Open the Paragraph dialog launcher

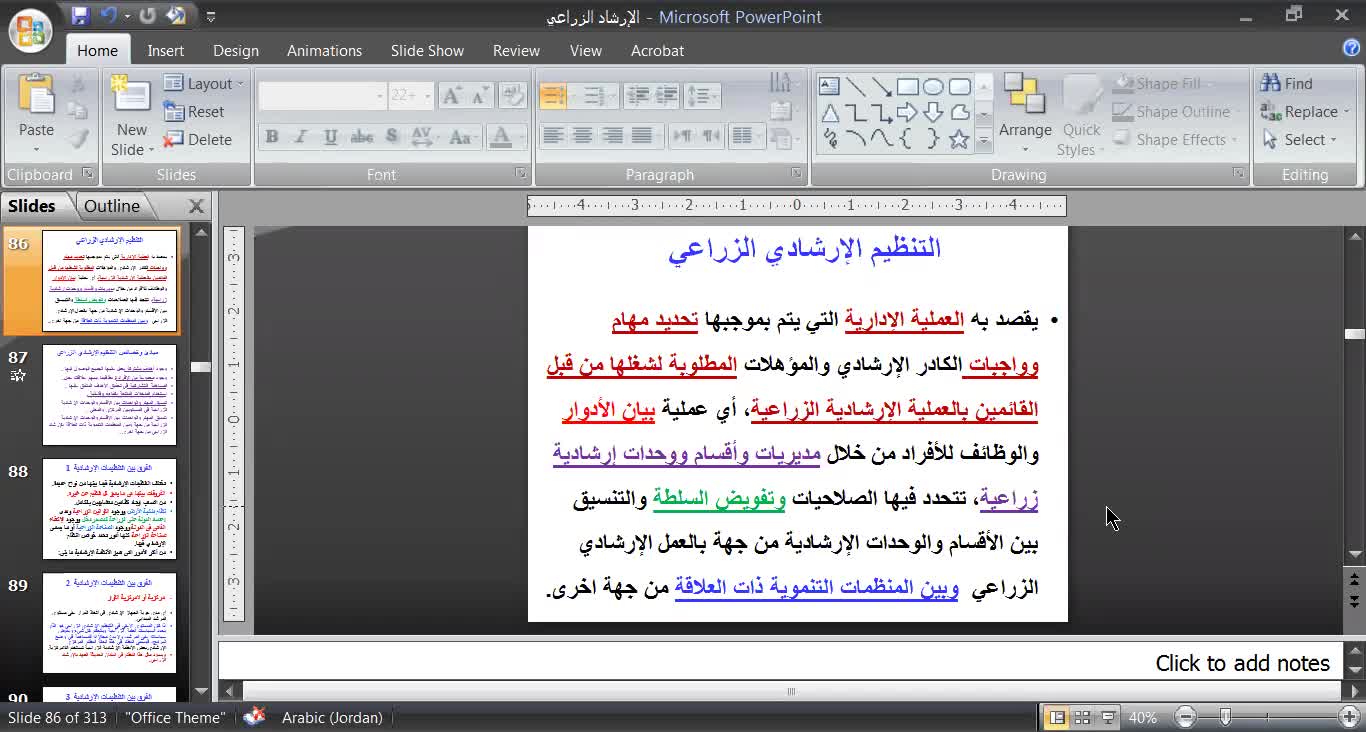796,174
